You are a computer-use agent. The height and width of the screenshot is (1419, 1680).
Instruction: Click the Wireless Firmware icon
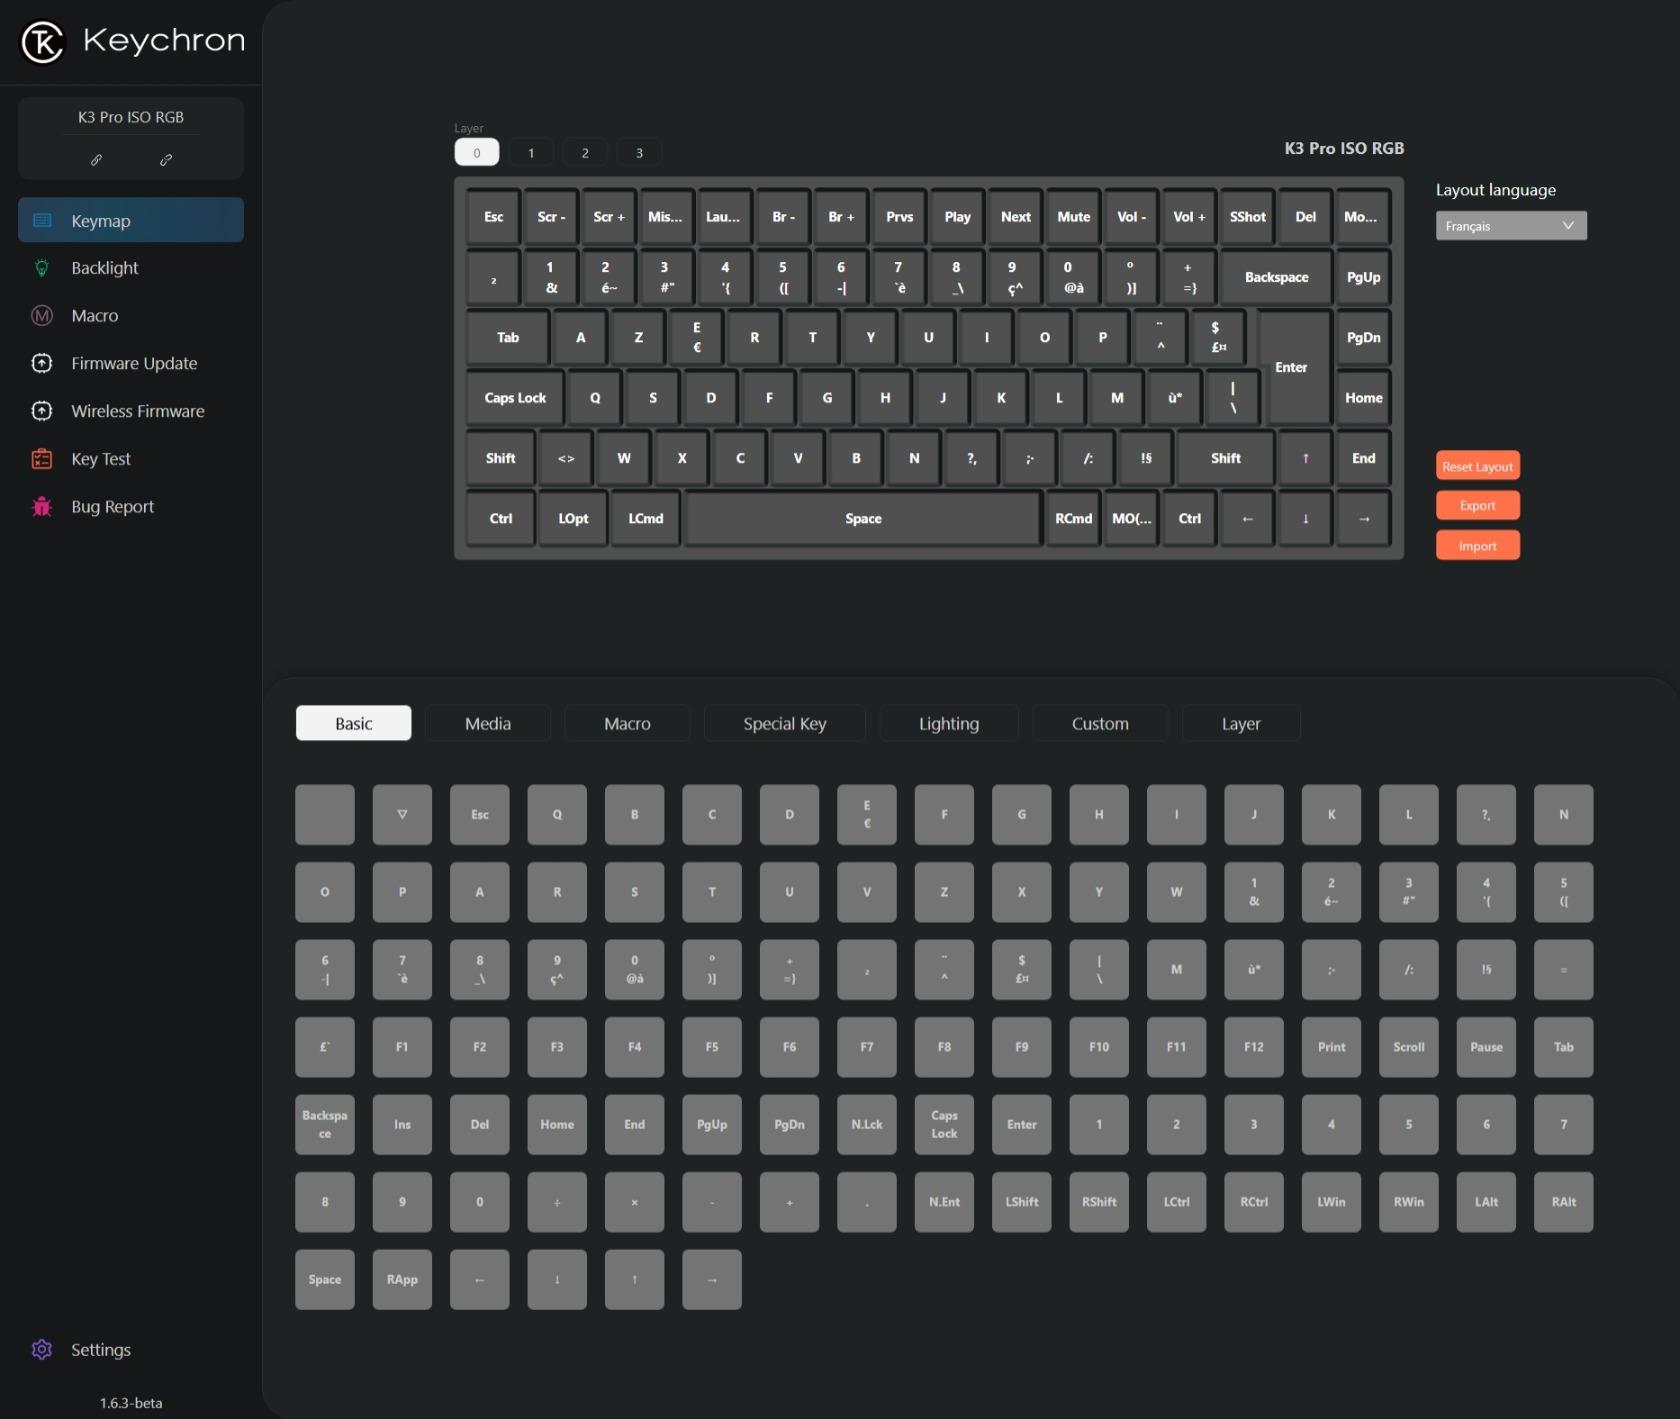[x=42, y=411]
